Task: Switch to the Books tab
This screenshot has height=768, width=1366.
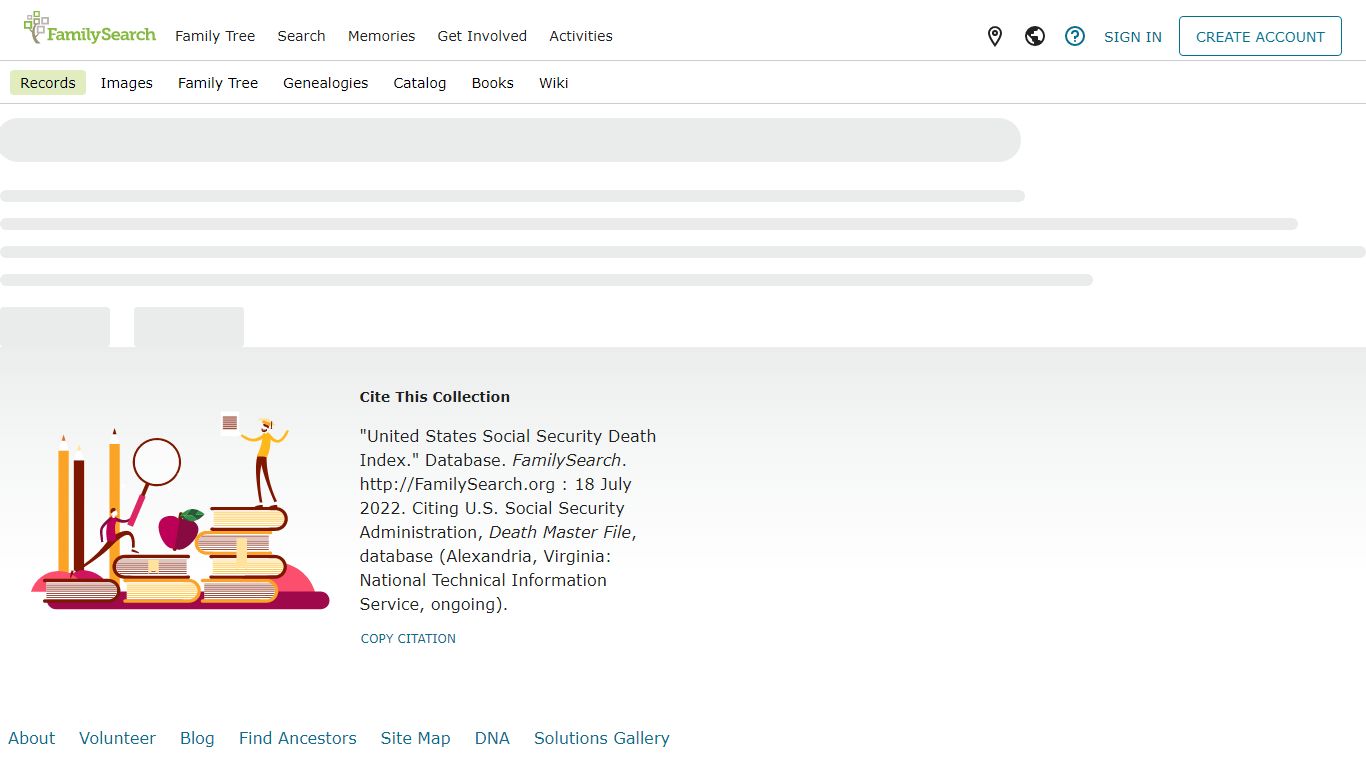Action: click(x=493, y=83)
